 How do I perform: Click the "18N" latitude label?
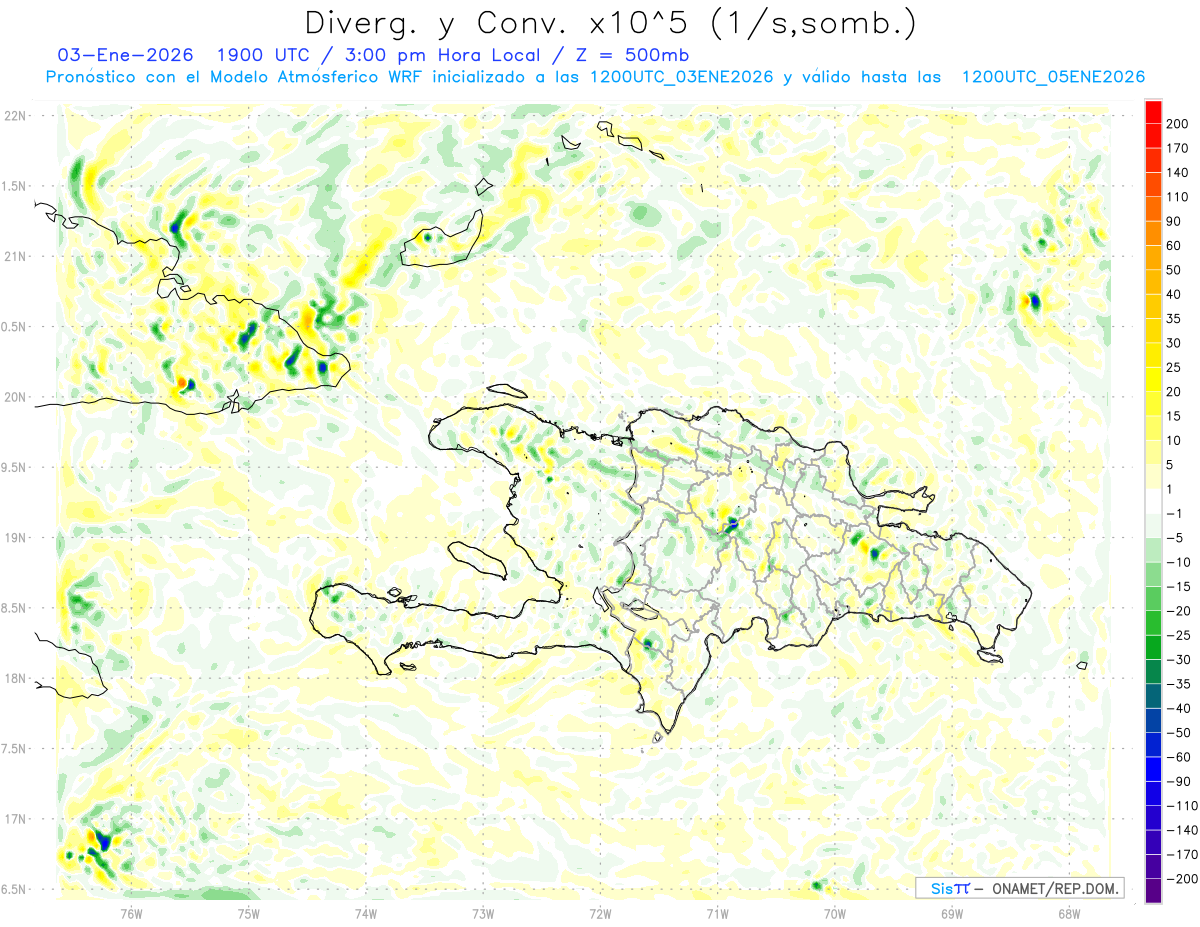(x=14, y=678)
